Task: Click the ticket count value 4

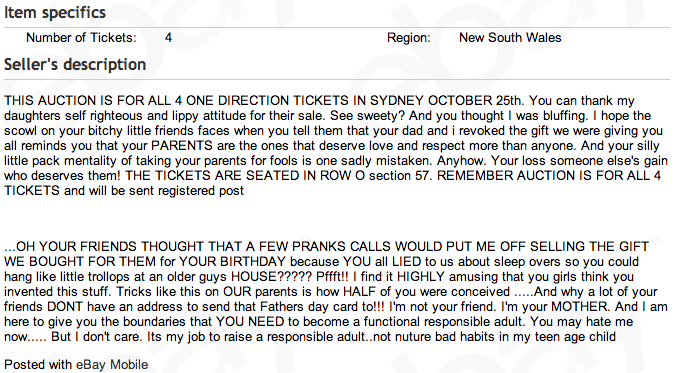Action: click(x=168, y=38)
